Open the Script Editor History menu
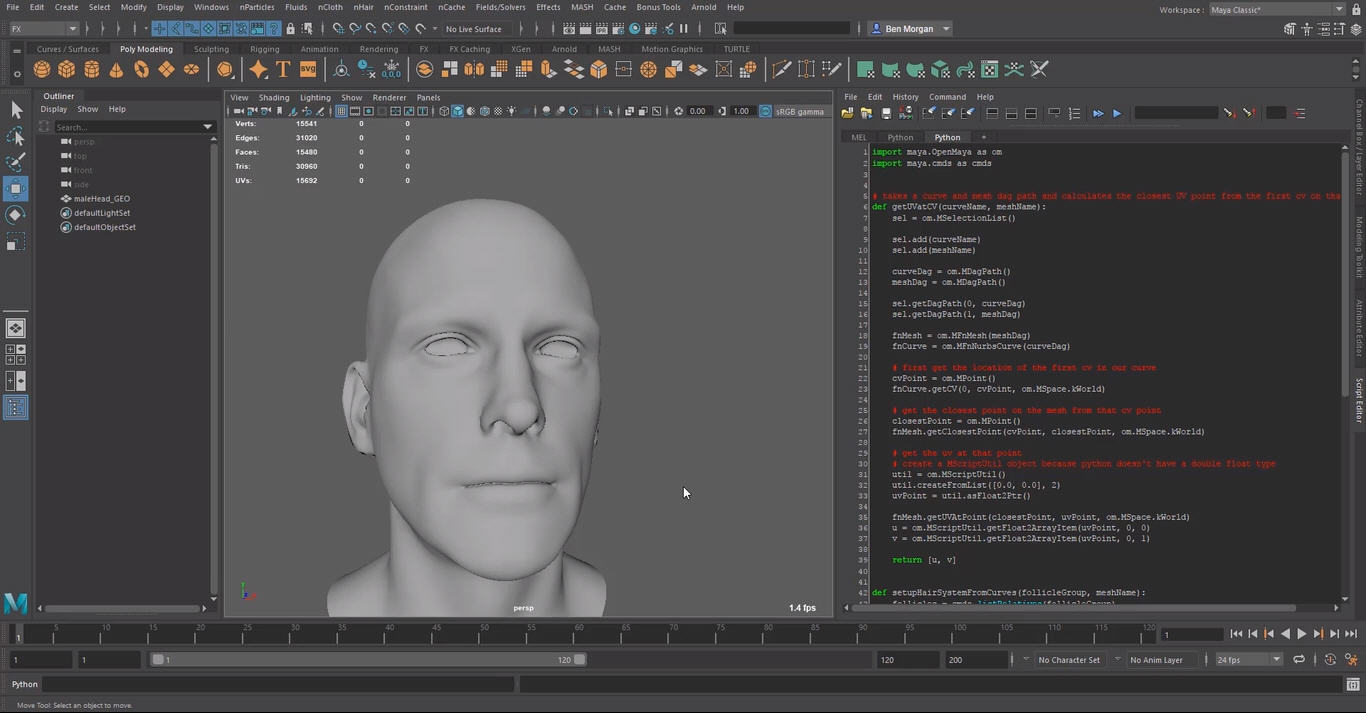Image resolution: width=1366 pixels, height=713 pixels. pos(905,97)
